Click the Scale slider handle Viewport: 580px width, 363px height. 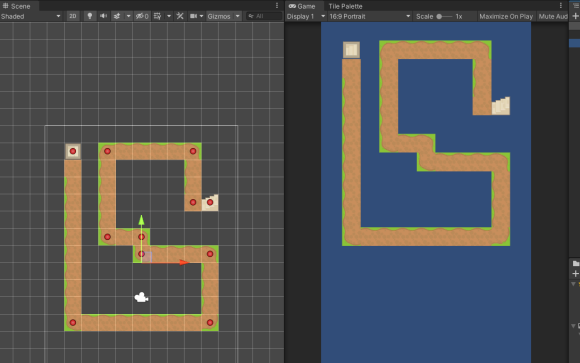coord(439,16)
